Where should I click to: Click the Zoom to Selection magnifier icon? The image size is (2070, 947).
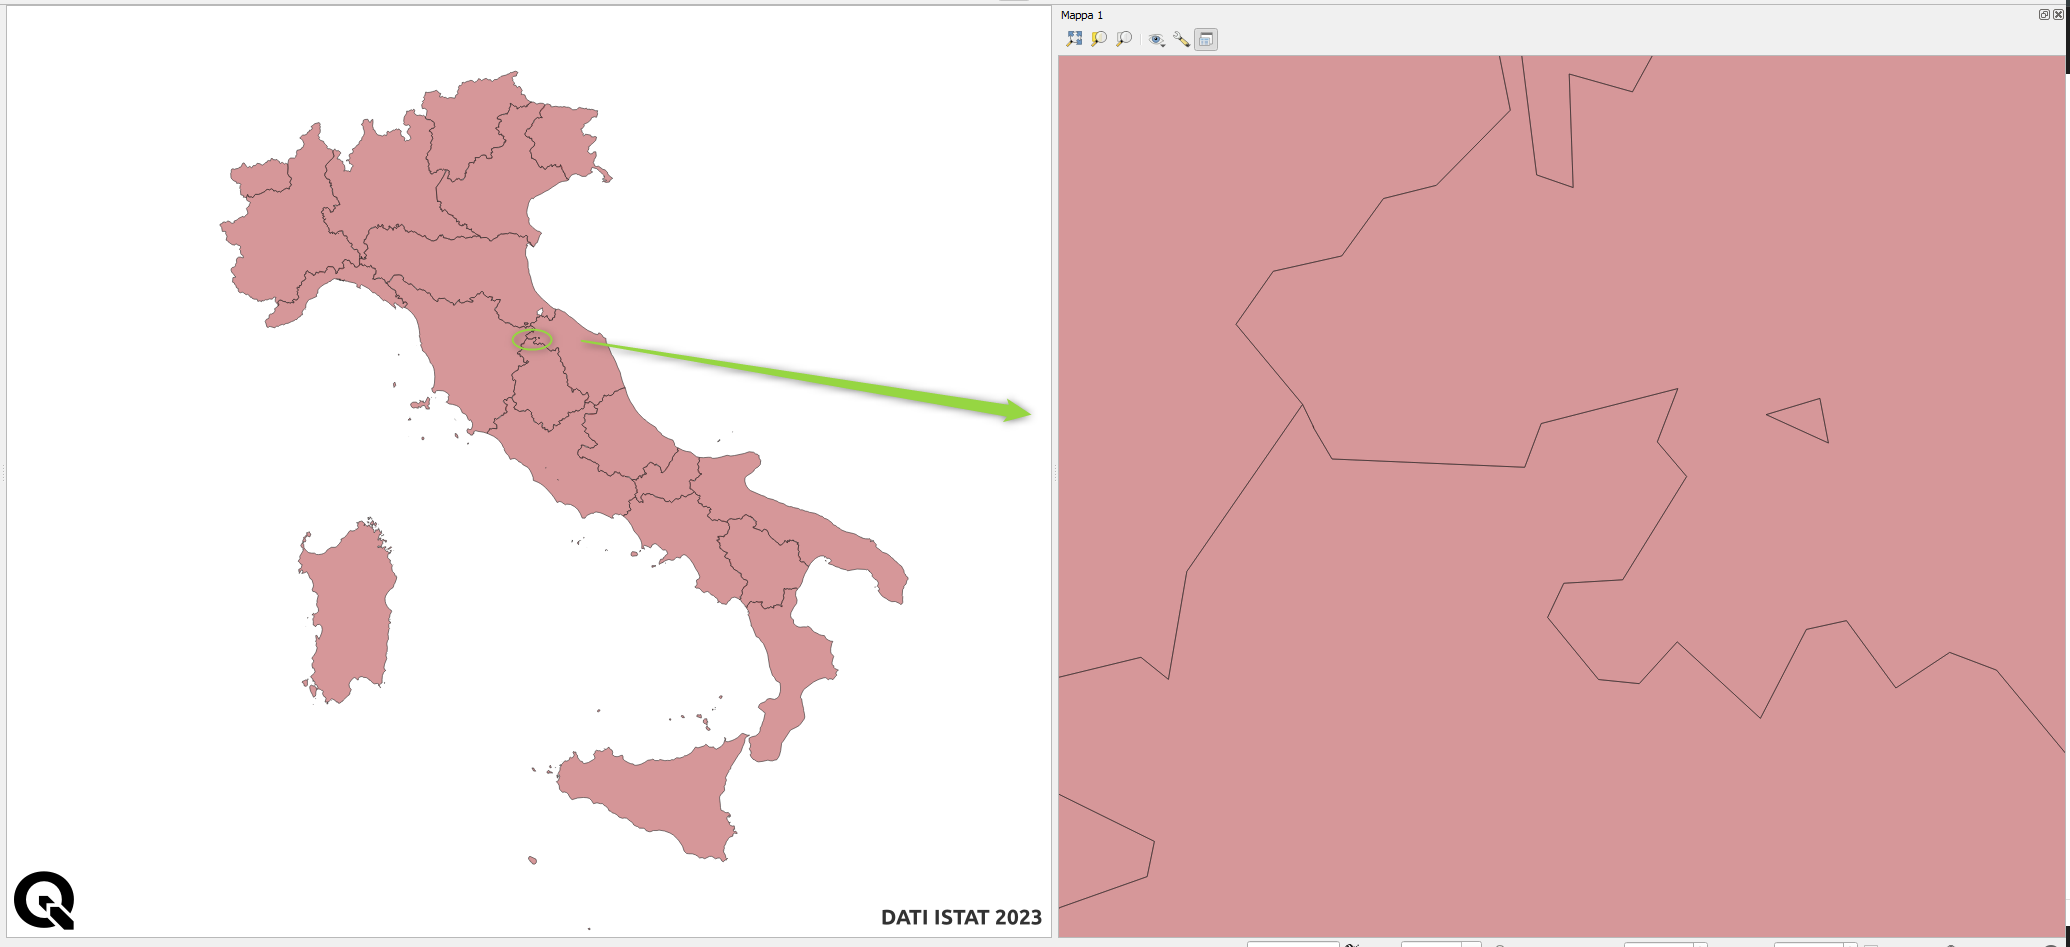pos(1099,39)
